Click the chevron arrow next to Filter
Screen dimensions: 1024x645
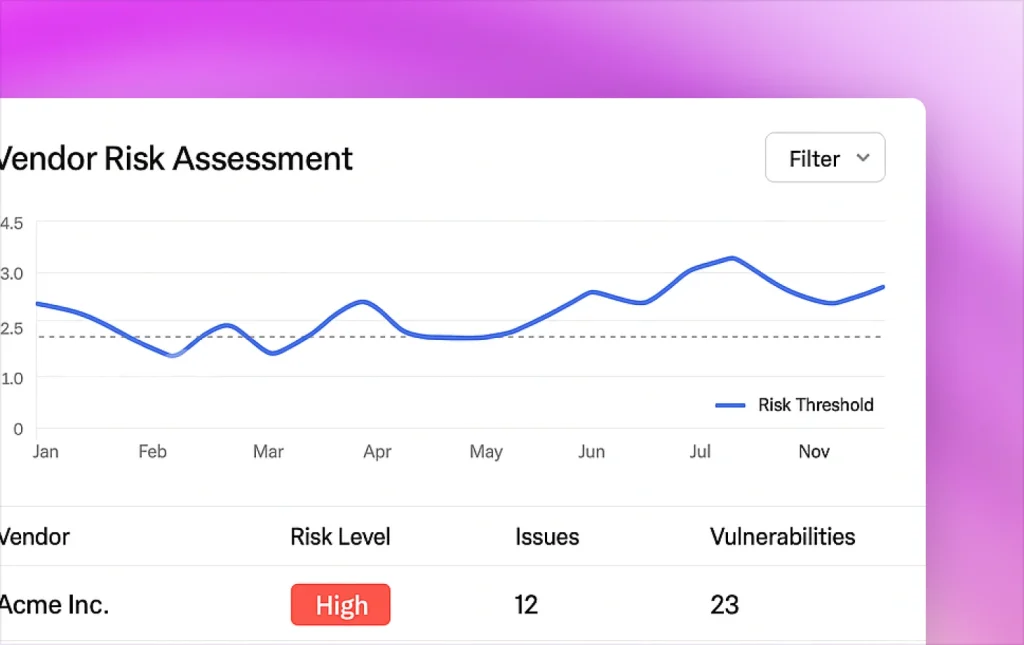864,158
